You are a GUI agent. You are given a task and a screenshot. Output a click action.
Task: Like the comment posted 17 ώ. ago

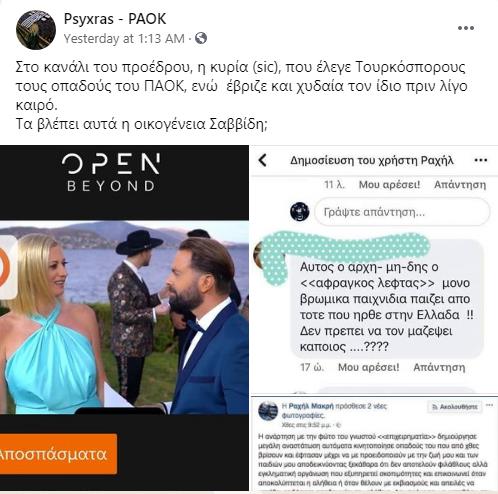(x=368, y=367)
